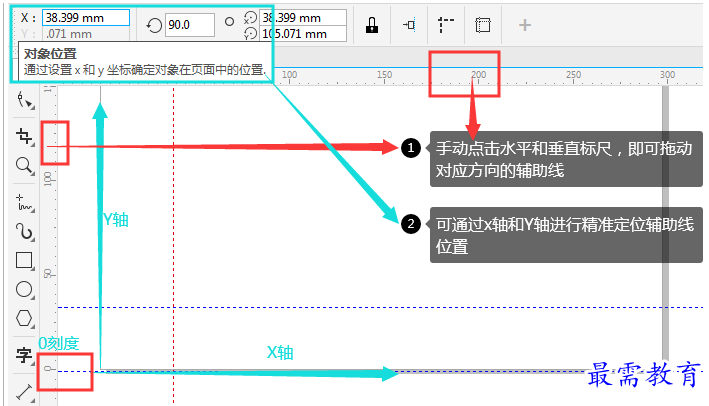This screenshot has width=709, height=406.
Task: Click the horizontal ruler at 150 mark
Action: pos(384,75)
